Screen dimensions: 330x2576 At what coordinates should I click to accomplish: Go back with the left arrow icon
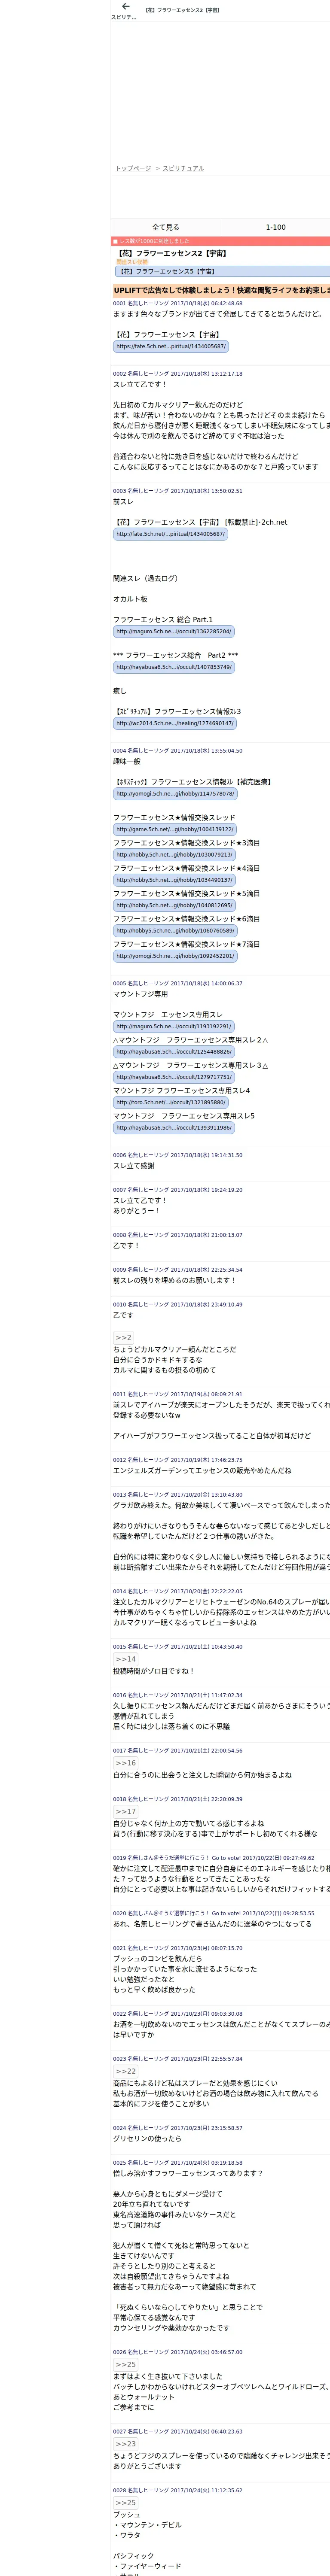[125, 7]
